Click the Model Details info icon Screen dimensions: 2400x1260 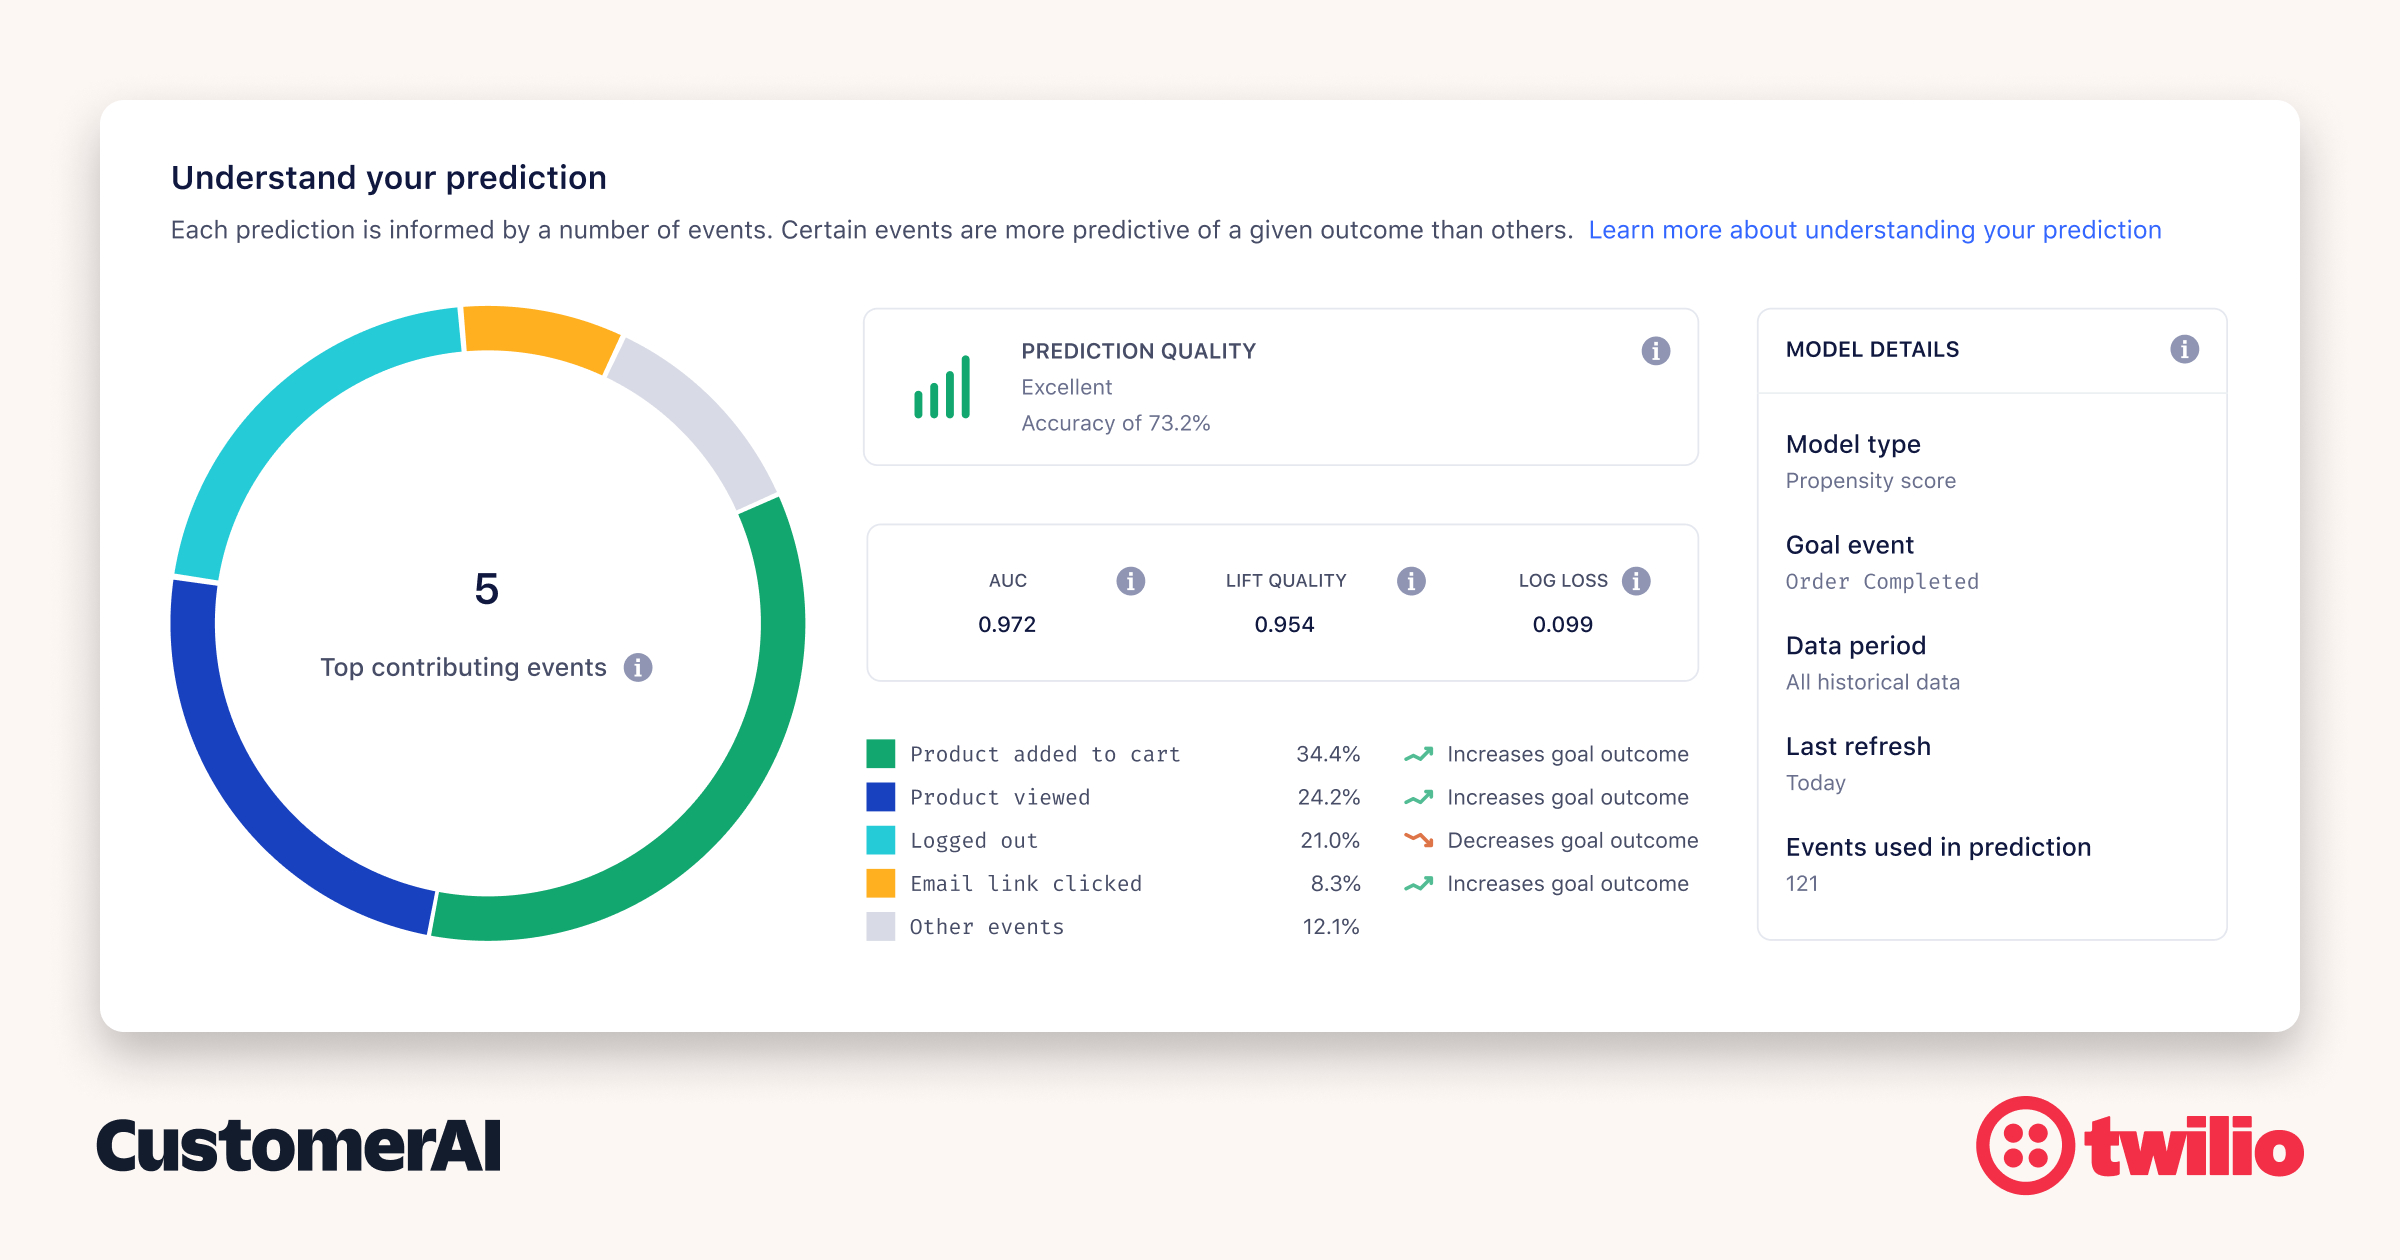[2184, 349]
